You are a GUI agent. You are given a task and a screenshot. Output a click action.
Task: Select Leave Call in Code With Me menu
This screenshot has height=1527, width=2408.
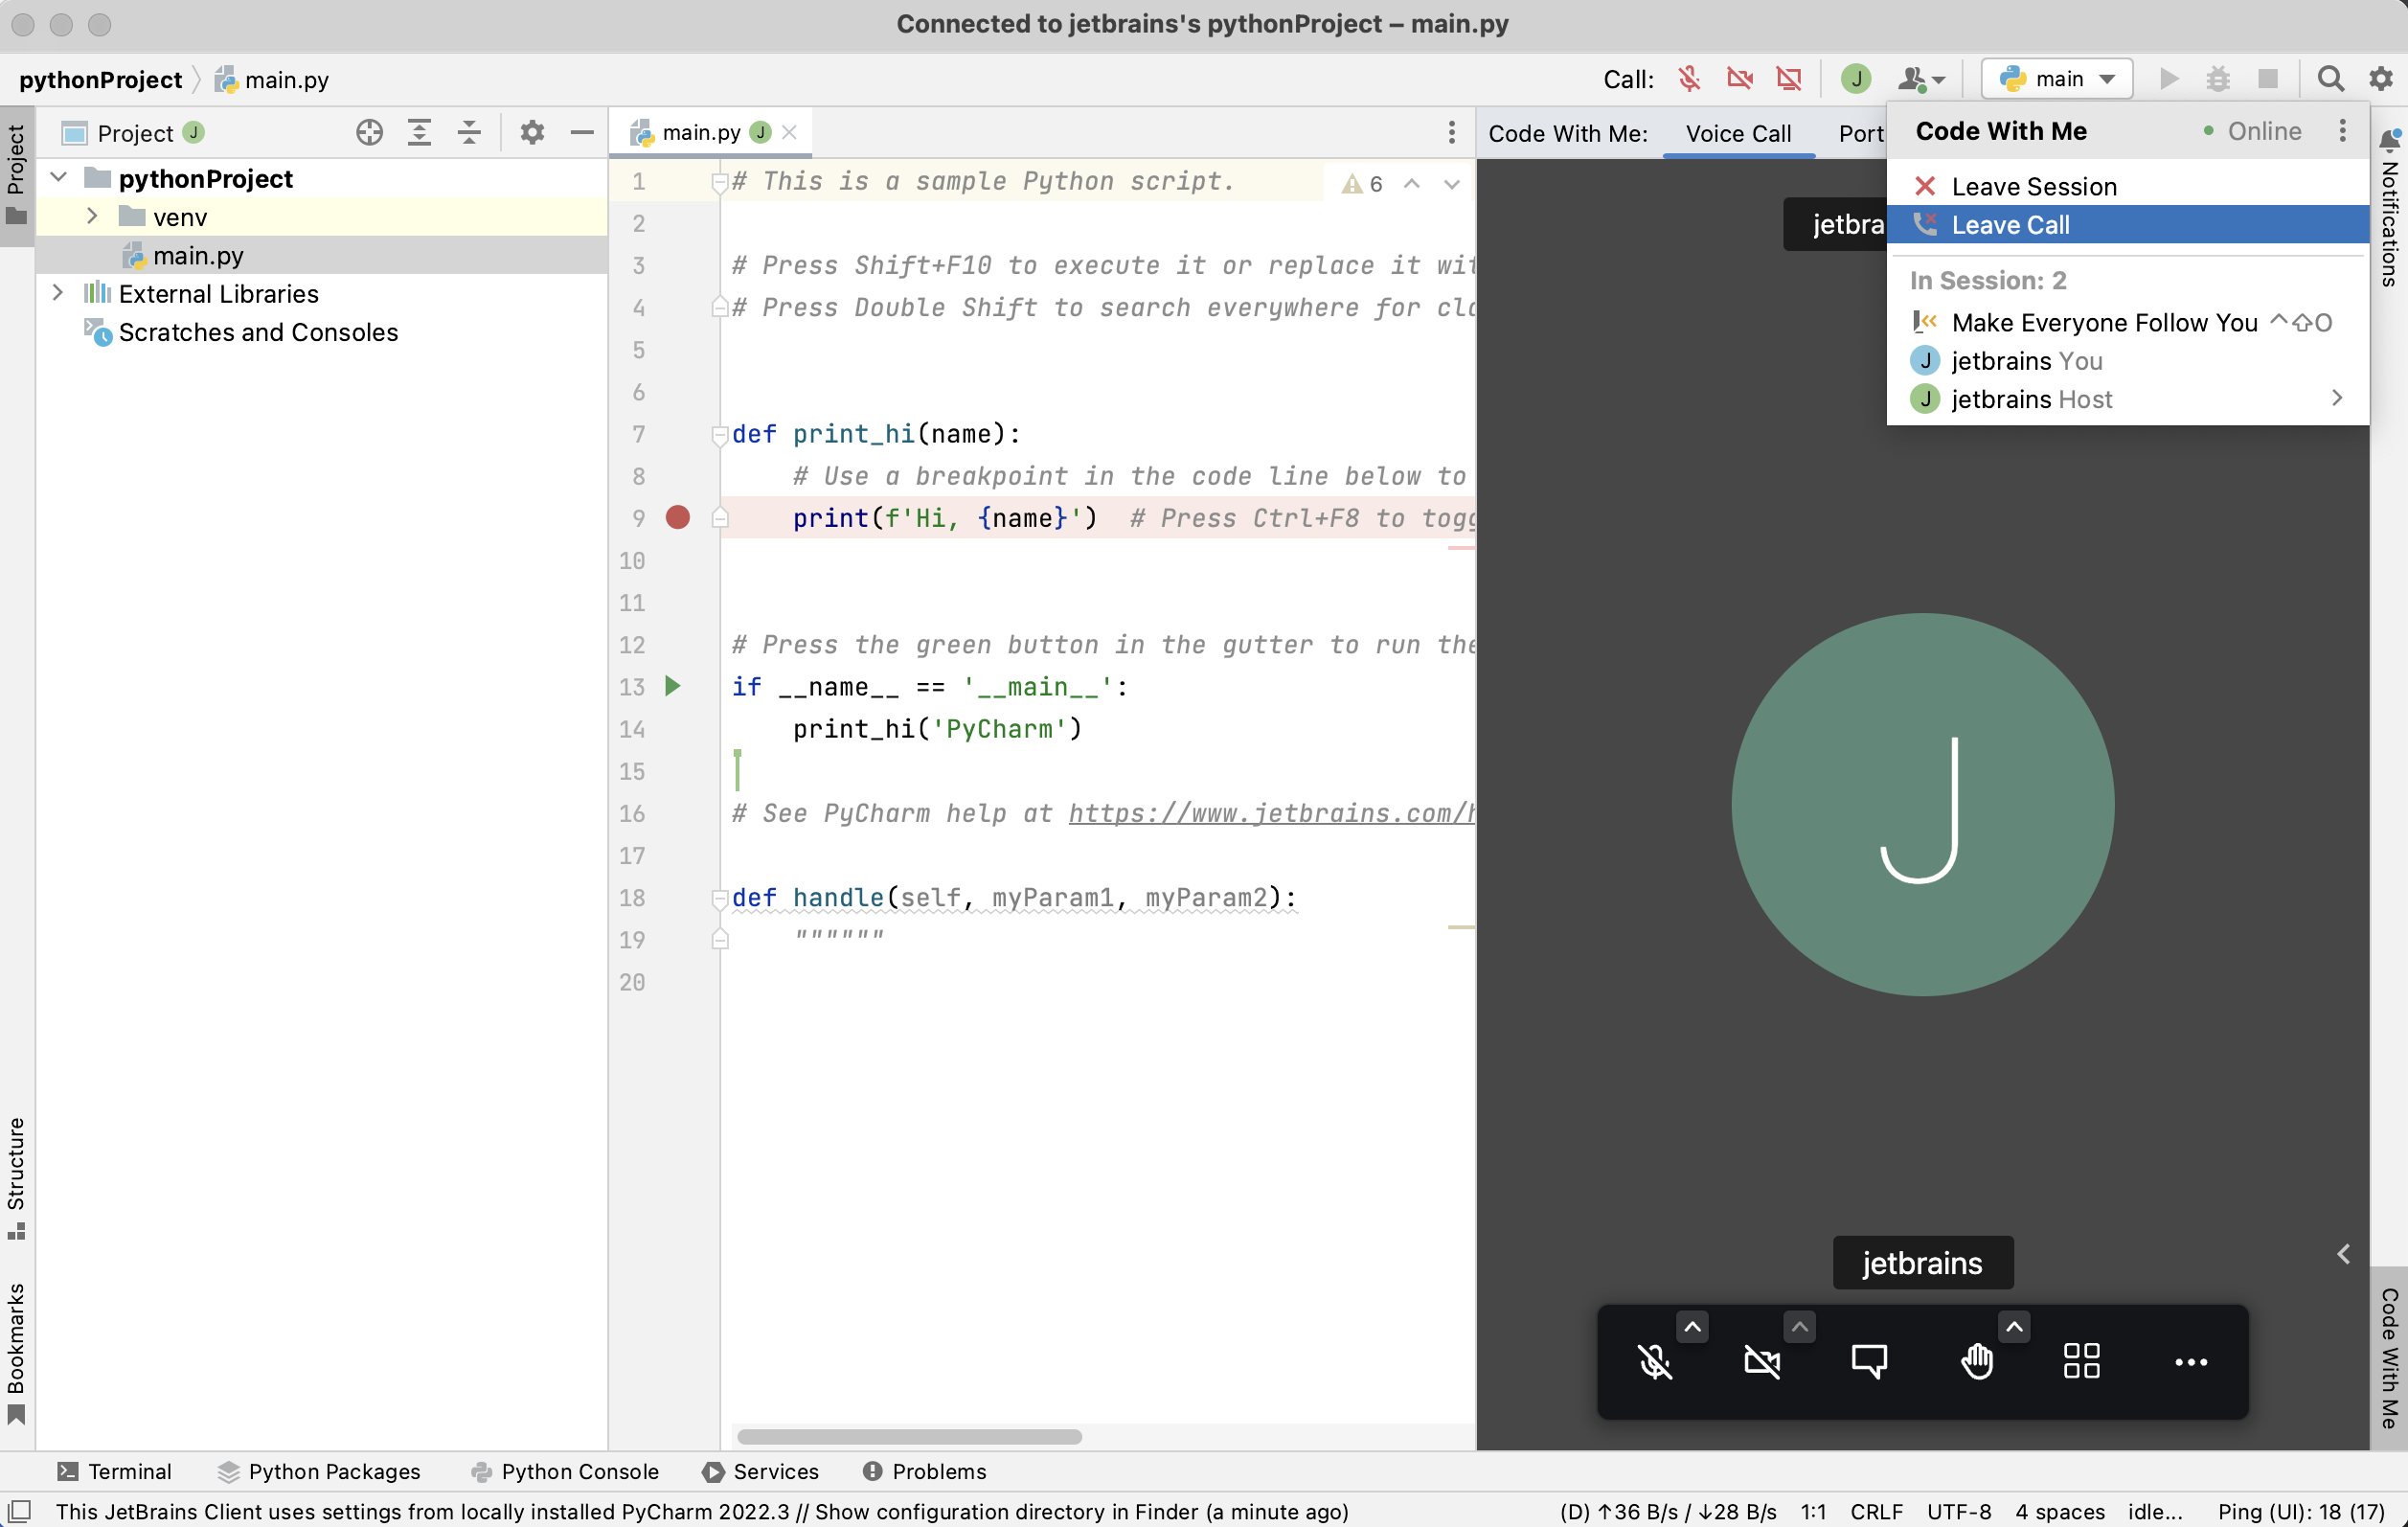coord(2012,224)
